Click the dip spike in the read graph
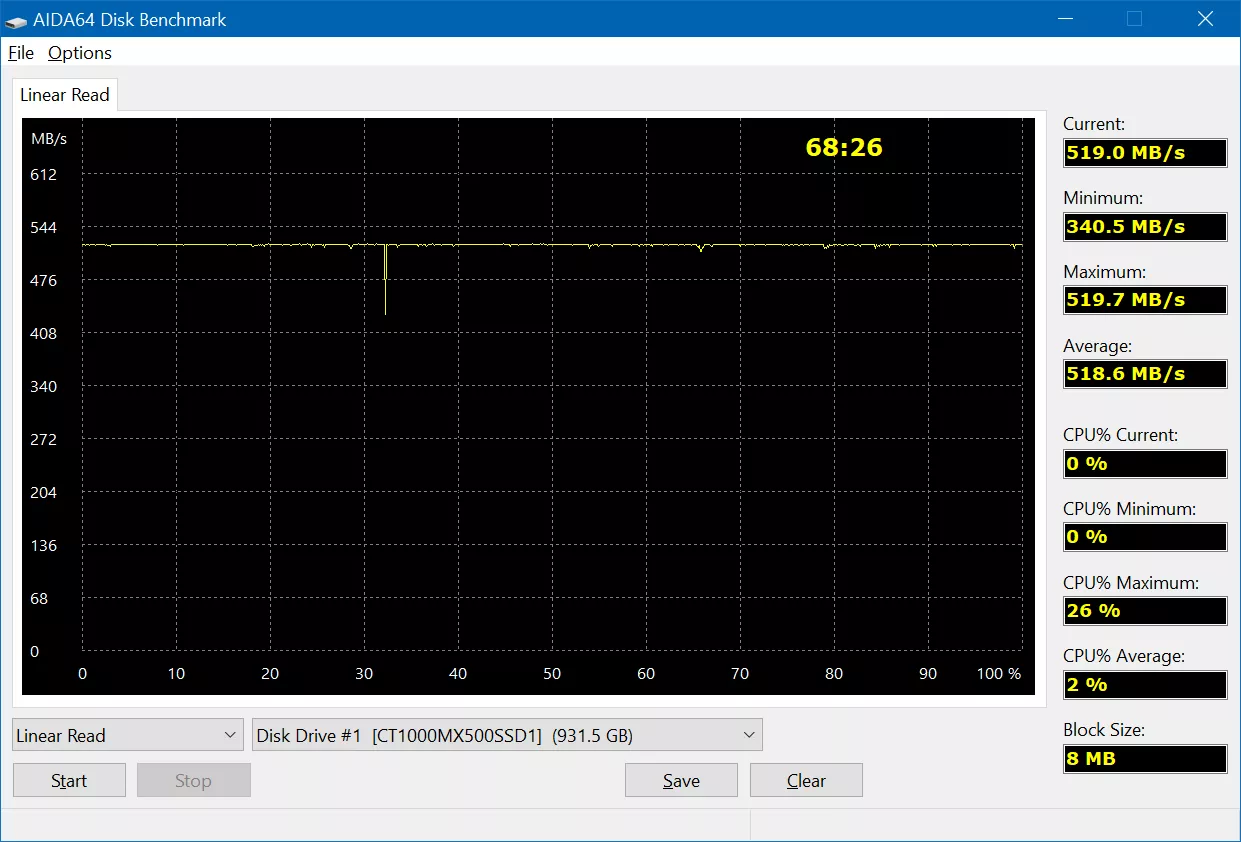This screenshot has height=842, width=1241. (385, 280)
